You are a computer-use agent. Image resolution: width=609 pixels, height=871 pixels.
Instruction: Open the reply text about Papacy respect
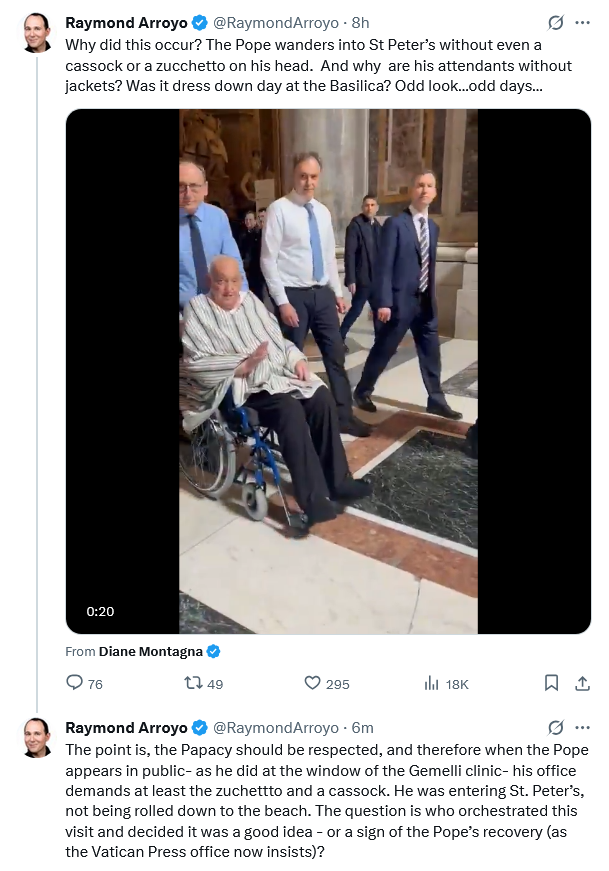coord(326,800)
